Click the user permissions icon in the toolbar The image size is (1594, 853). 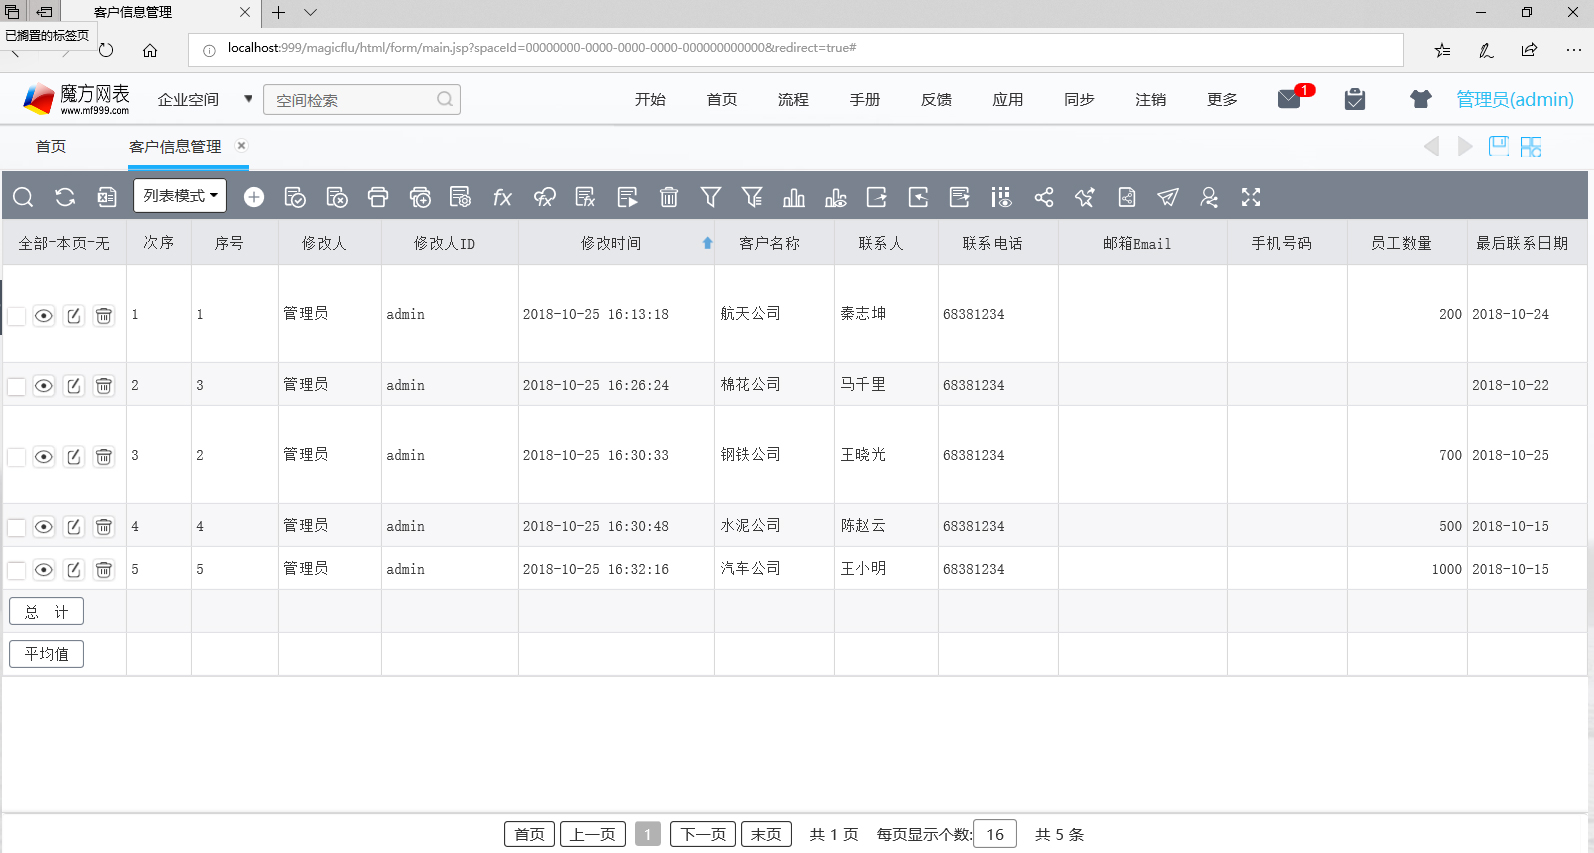point(1209,197)
